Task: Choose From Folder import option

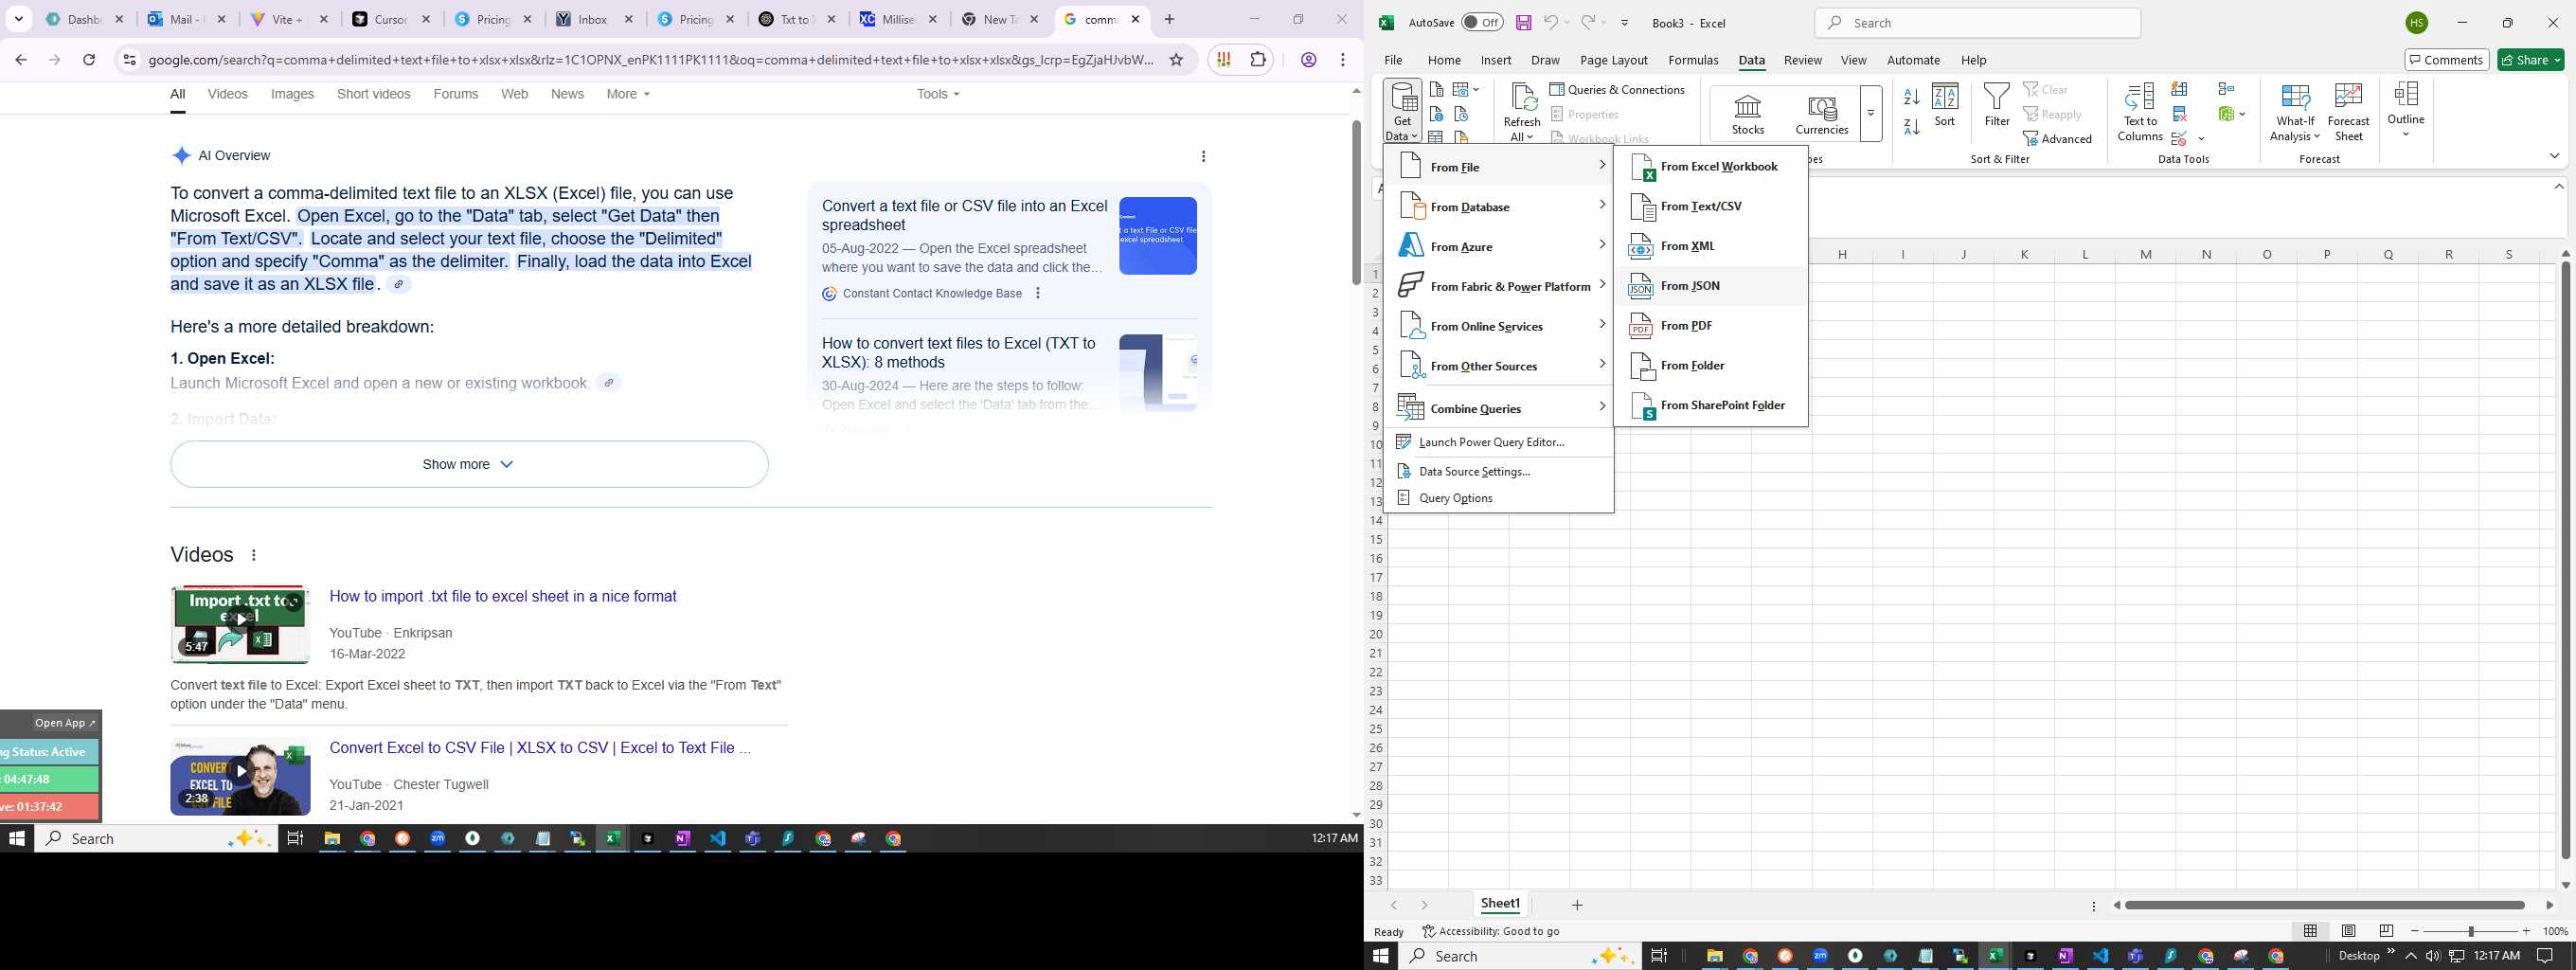Action: pyautogui.click(x=1711, y=366)
